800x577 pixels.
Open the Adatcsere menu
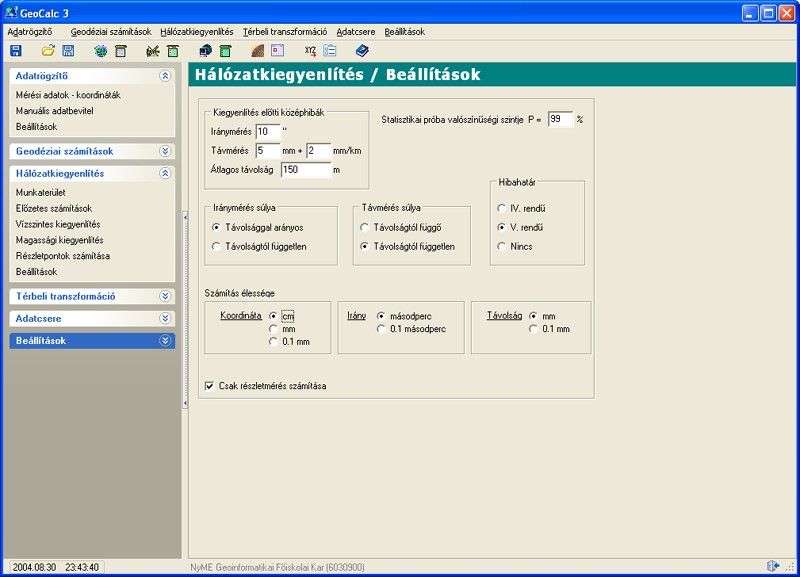point(356,32)
